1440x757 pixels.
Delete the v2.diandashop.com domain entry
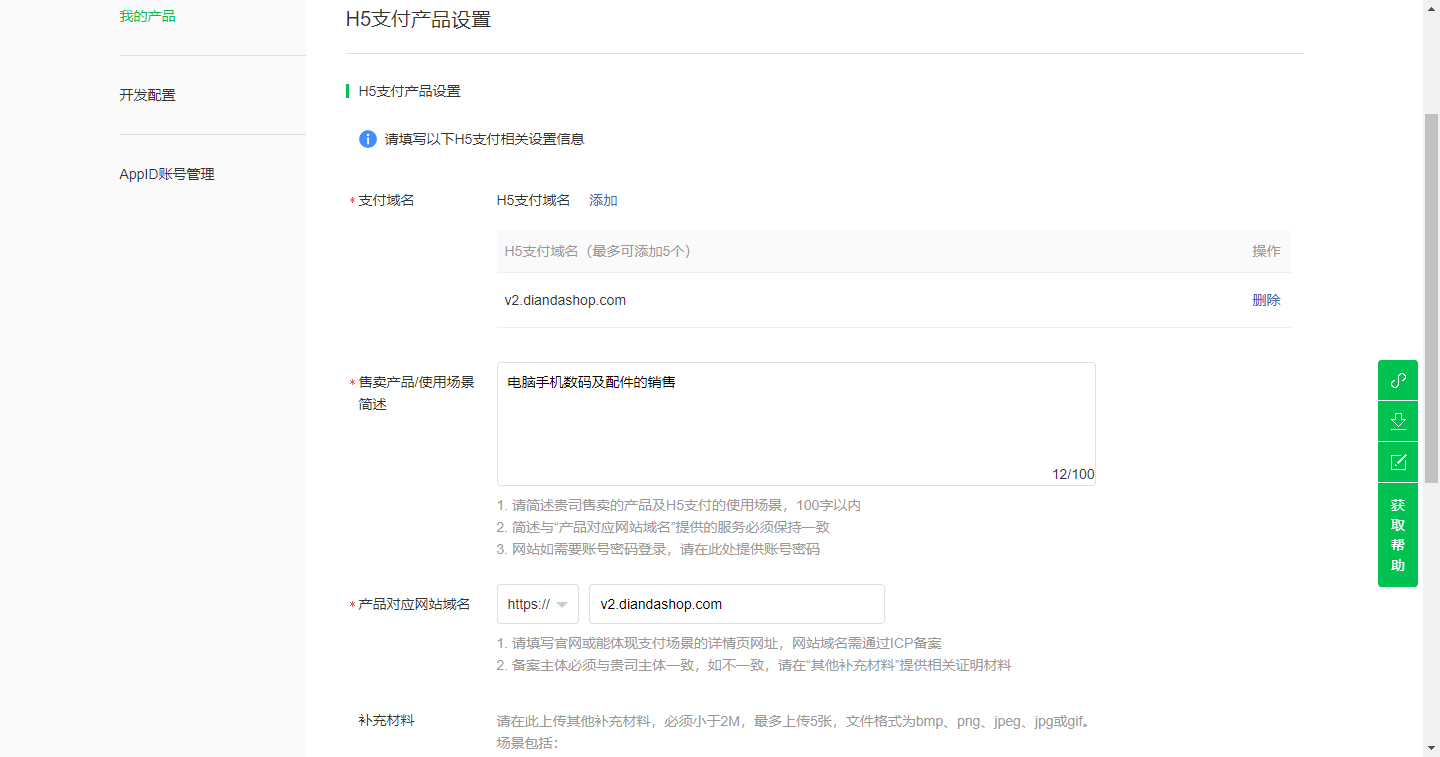pos(1265,300)
